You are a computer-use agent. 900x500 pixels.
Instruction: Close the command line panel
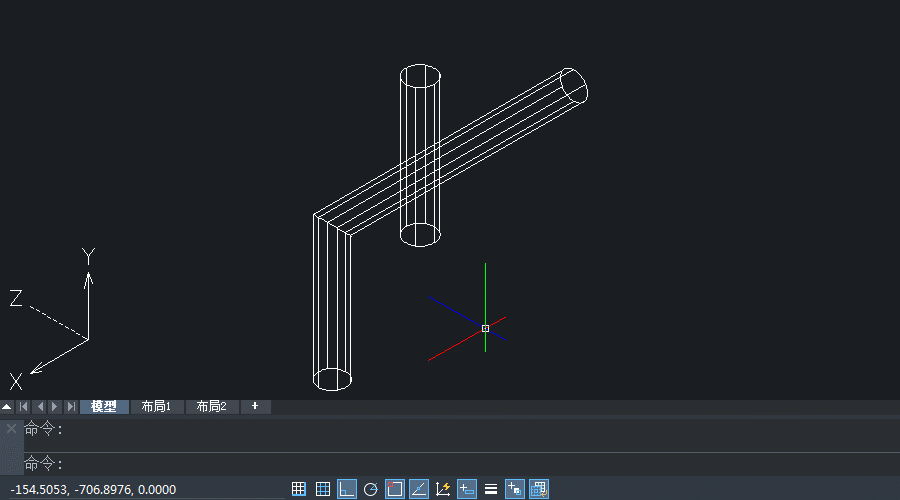(x=11, y=428)
